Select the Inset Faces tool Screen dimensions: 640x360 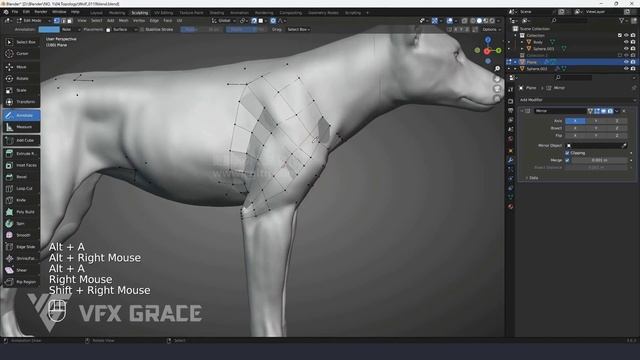pos(21,165)
